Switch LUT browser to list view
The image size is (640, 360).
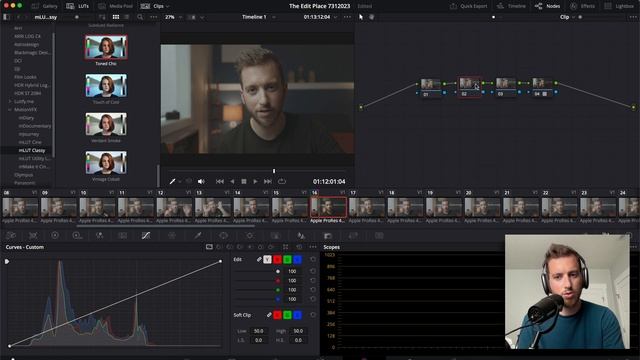(127, 17)
